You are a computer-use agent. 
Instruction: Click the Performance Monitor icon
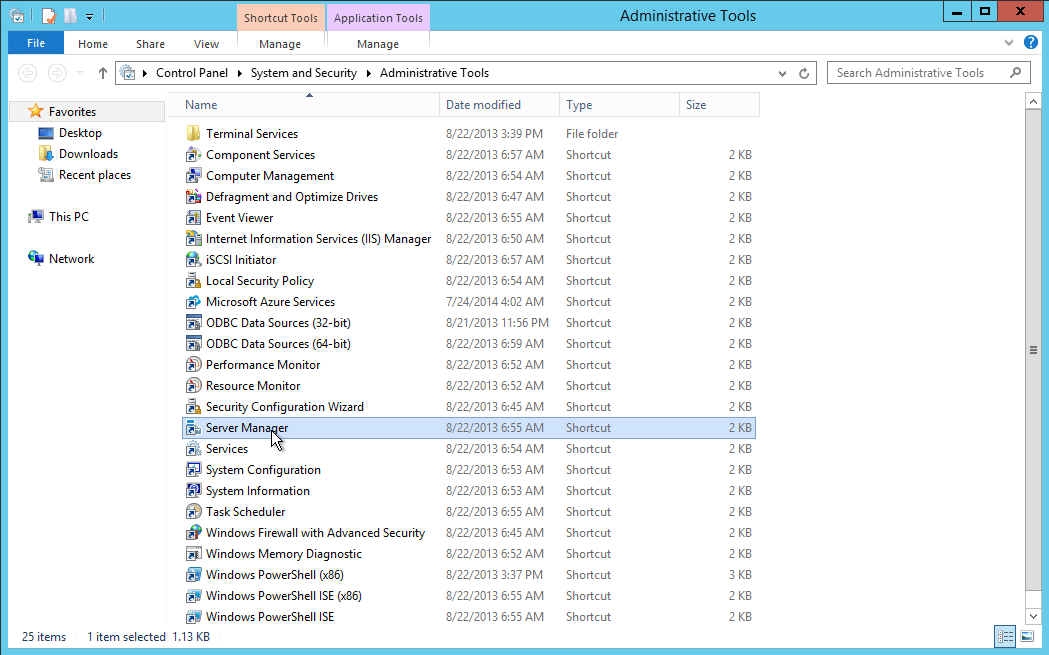pyautogui.click(x=193, y=365)
